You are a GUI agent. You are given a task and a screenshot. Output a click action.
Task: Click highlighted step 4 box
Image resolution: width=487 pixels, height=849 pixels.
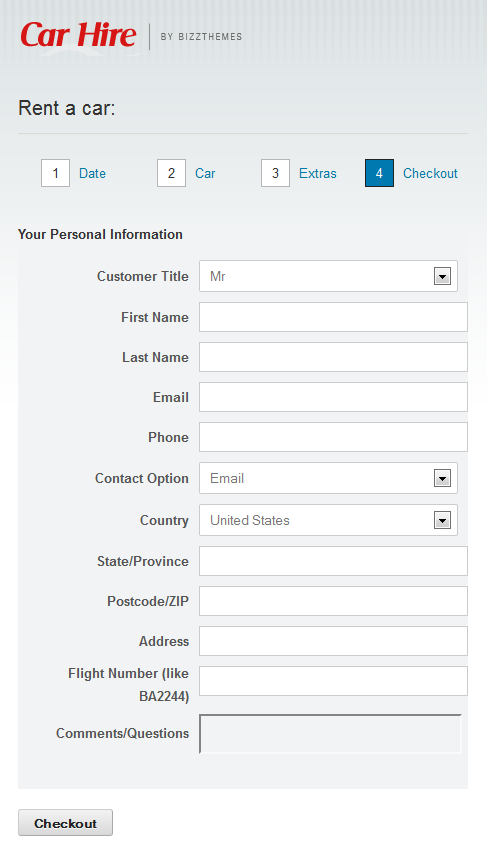(x=379, y=173)
